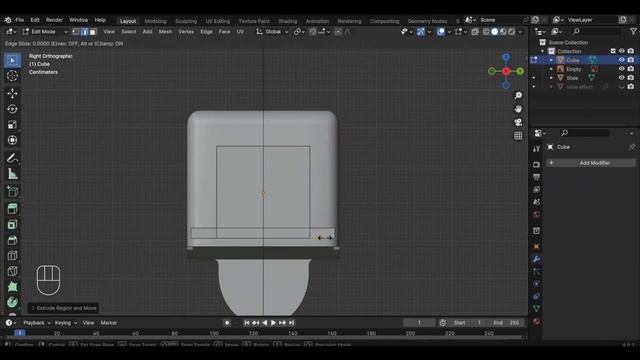
Task: Open the Edit Mode dropdown
Action: [x=45, y=31]
